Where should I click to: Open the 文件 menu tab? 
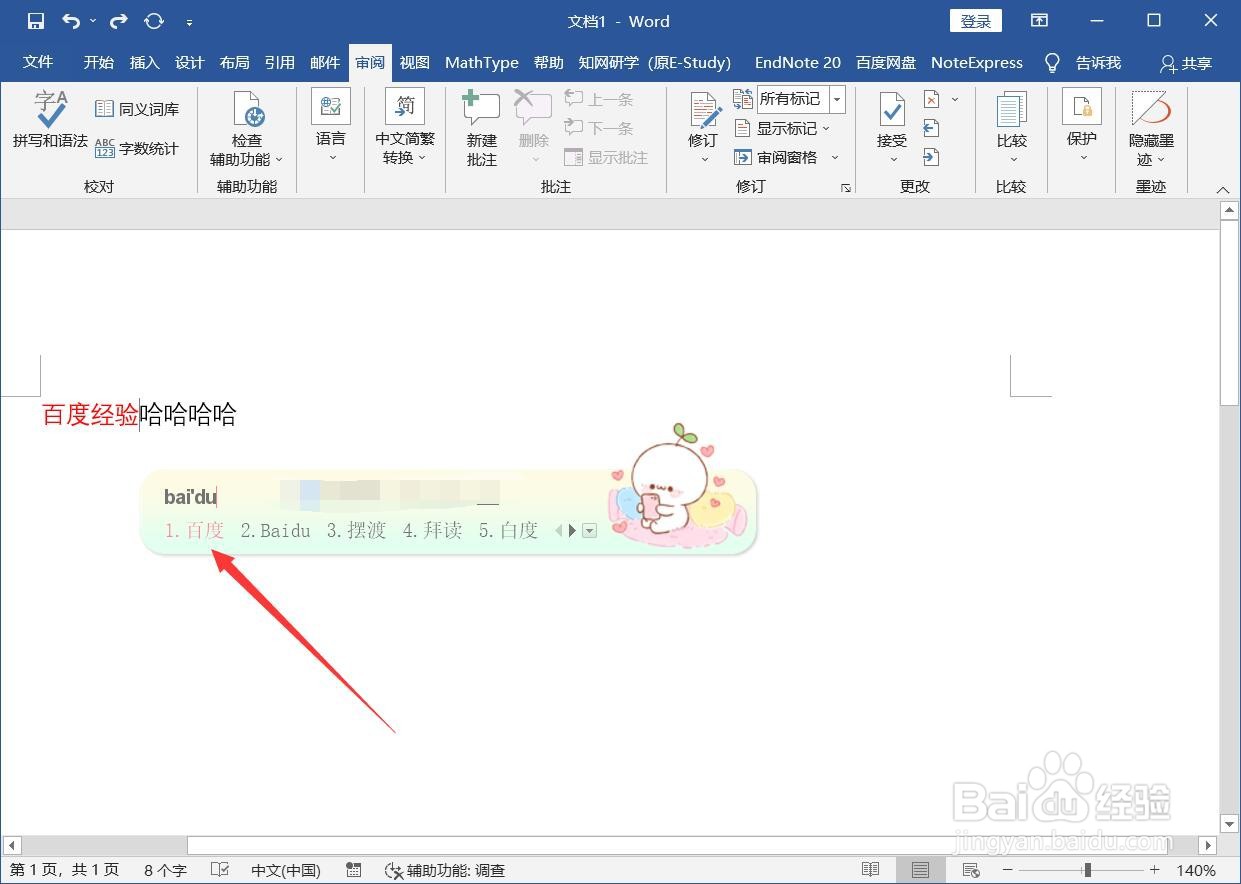(x=38, y=62)
